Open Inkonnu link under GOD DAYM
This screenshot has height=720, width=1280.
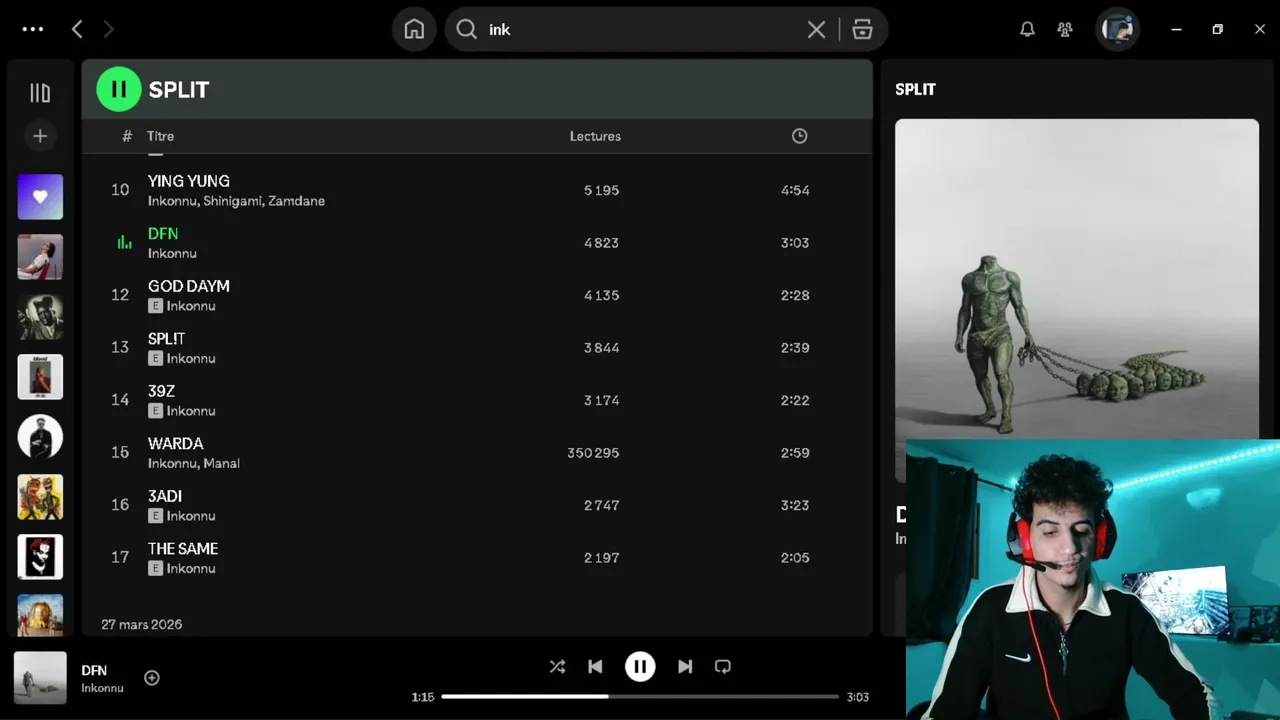(x=191, y=306)
